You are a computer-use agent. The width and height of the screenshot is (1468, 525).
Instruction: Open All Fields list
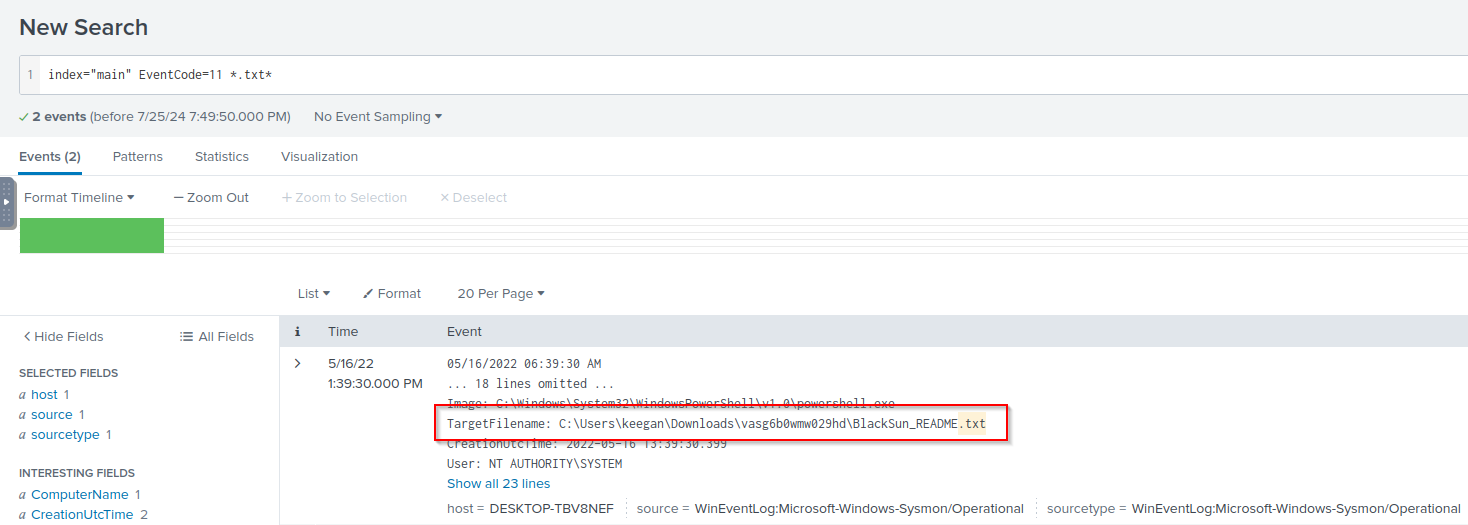(216, 337)
